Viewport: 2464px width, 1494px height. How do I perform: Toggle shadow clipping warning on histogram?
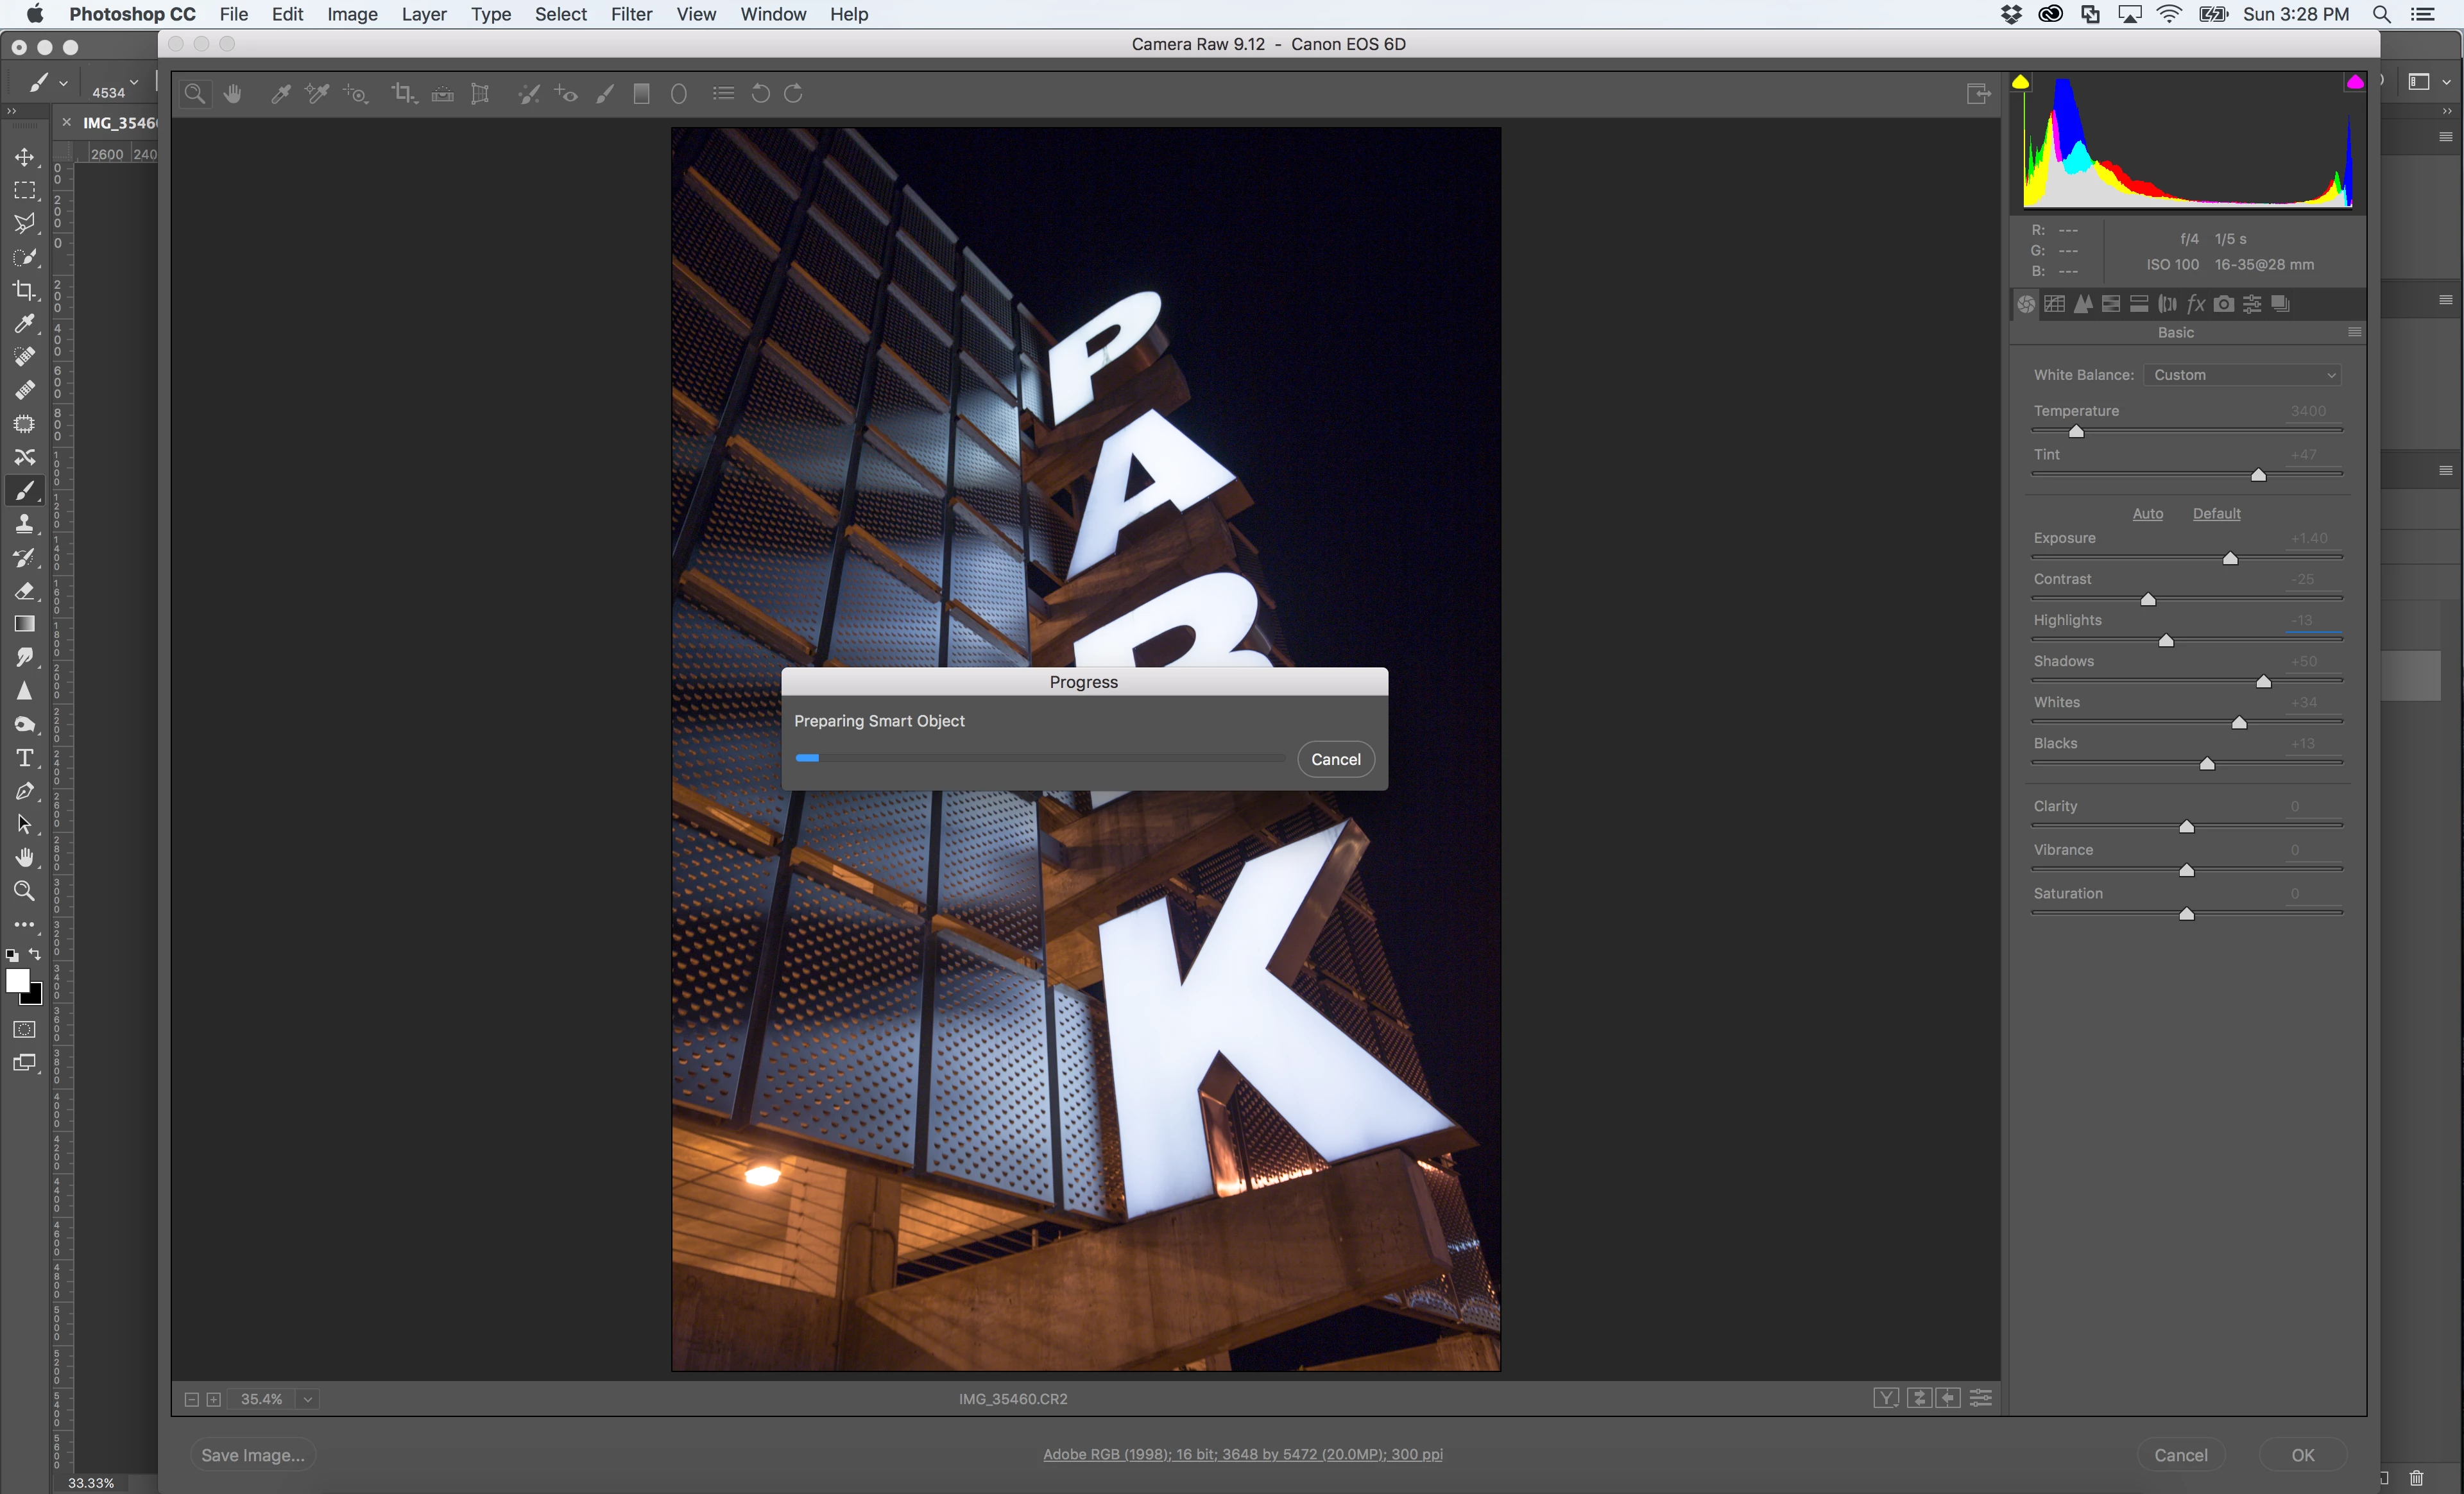(x=2020, y=83)
